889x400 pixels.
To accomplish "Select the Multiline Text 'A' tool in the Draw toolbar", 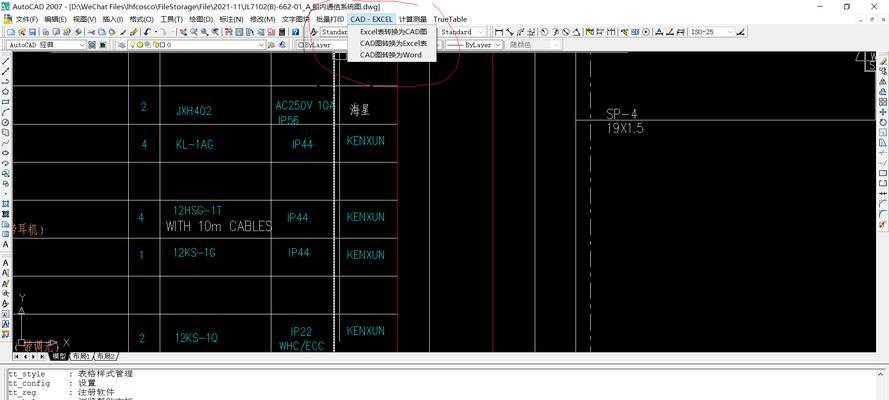I will [6, 244].
